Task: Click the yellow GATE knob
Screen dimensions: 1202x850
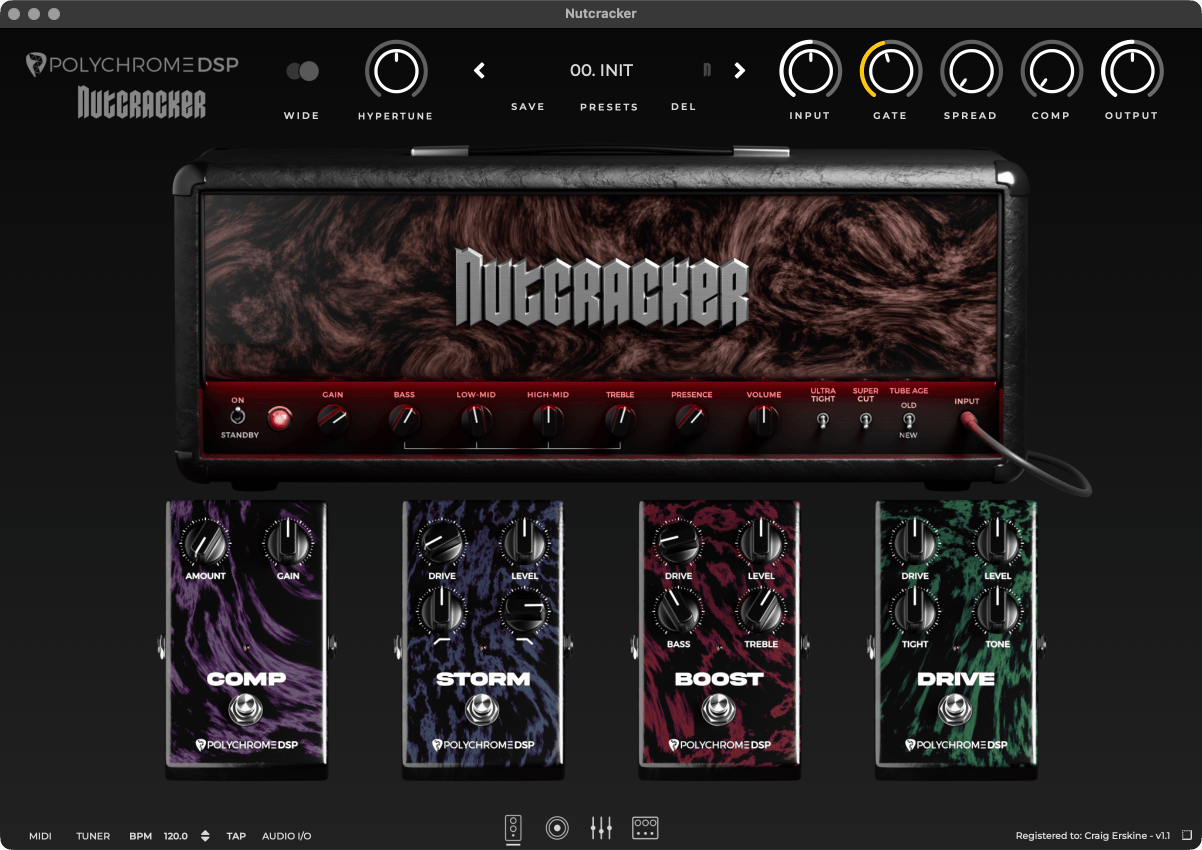Action: [890, 72]
